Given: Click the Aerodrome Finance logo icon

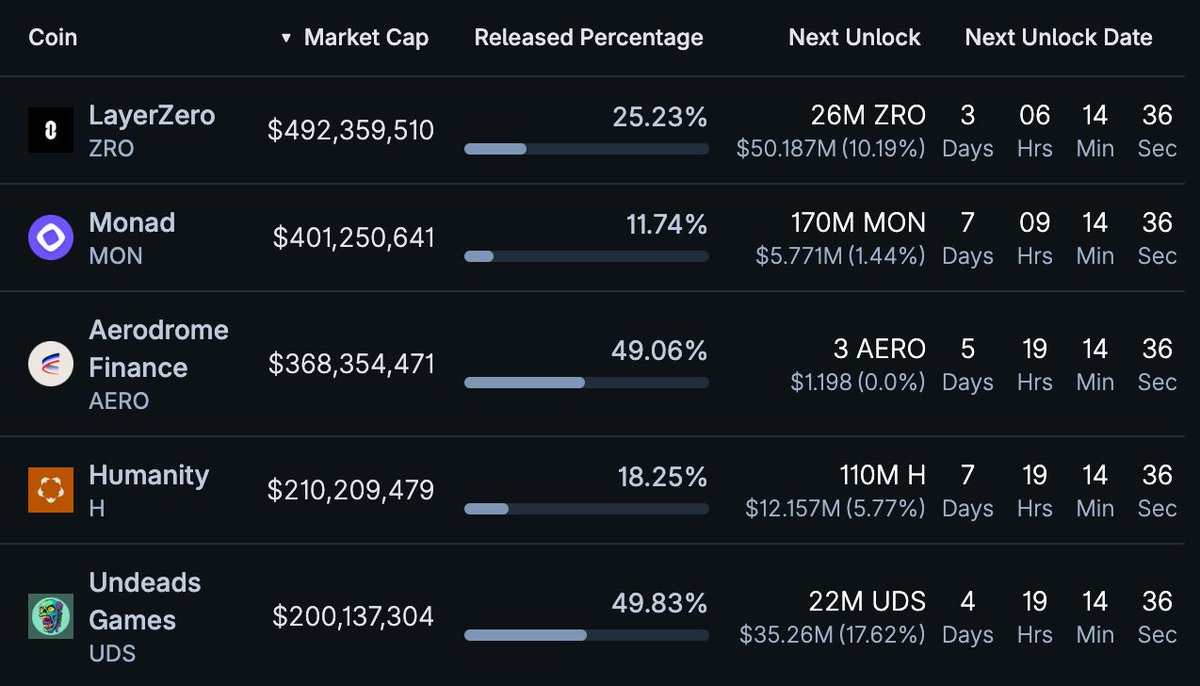Looking at the screenshot, I should (x=50, y=364).
